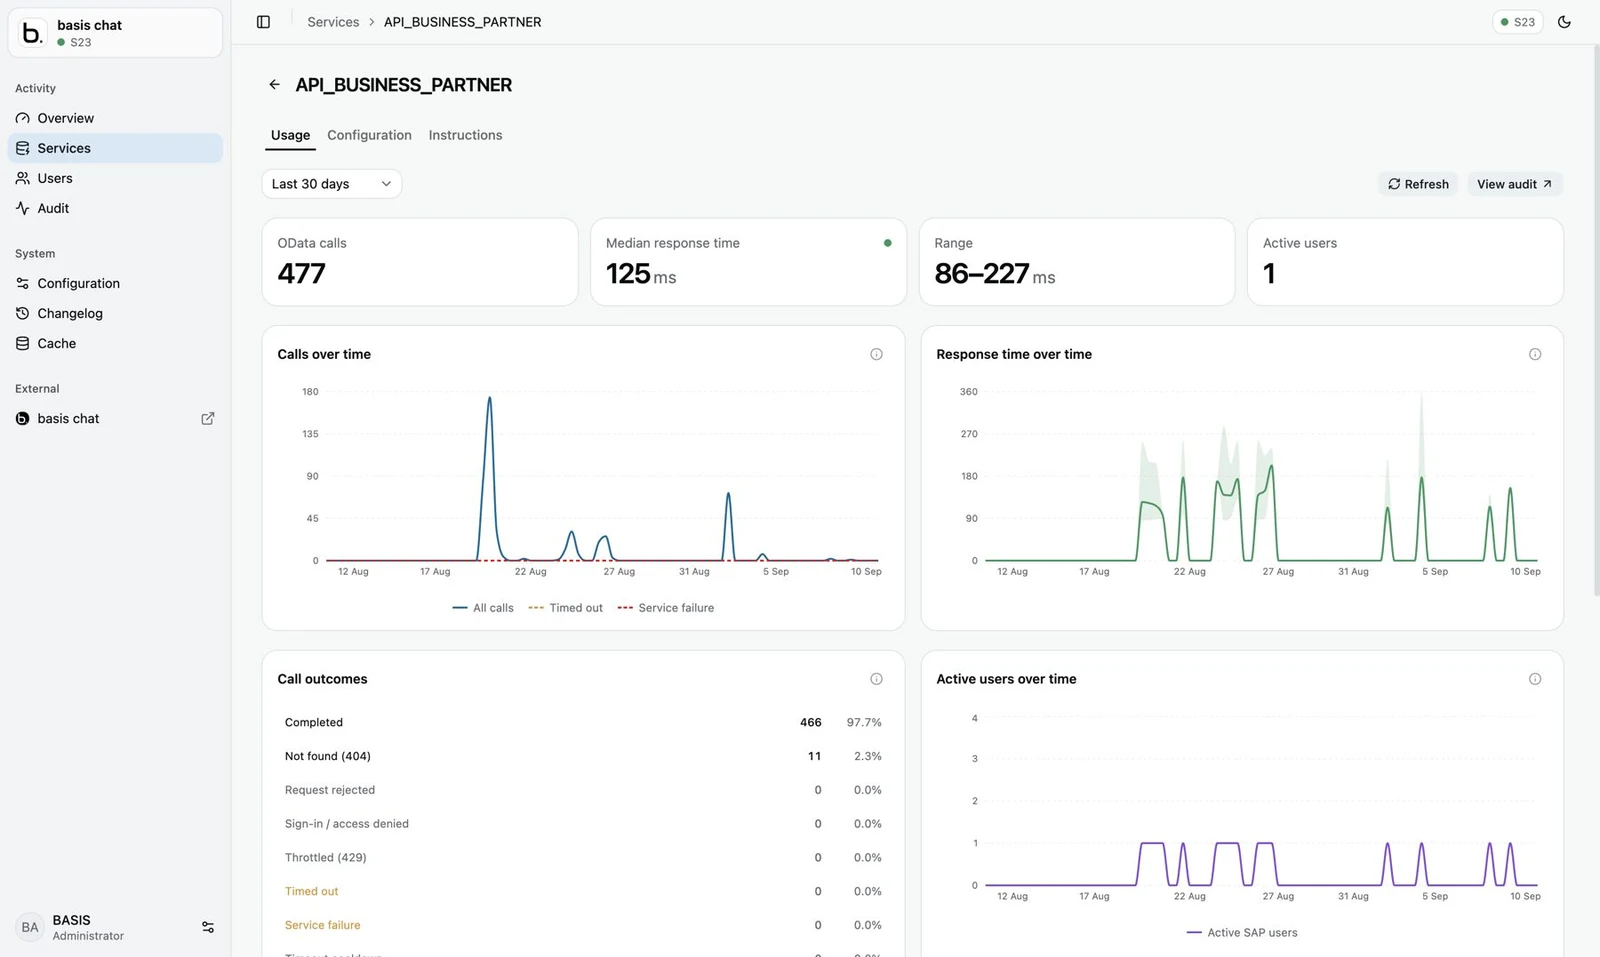This screenshot has width=1600, height=957.
Task: Switch to the Configuration tab
Action: (x=369, y=135)
